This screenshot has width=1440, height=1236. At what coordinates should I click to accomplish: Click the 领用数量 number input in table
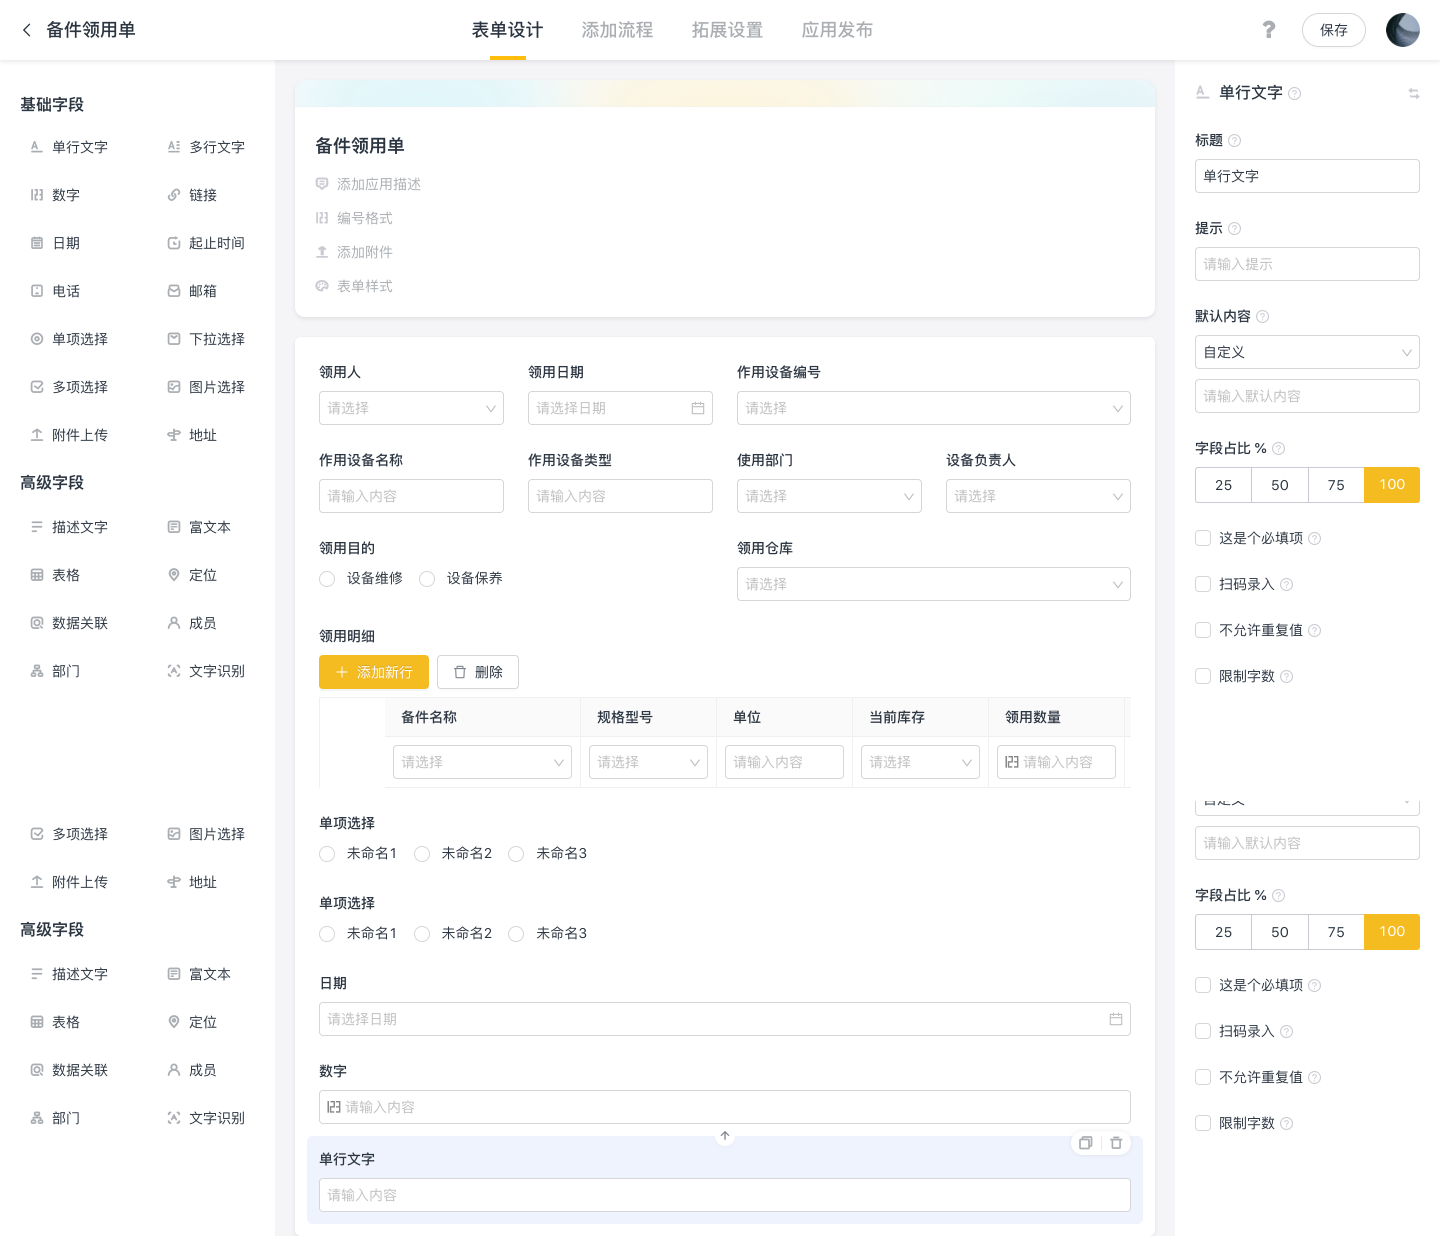tap(1056, 762)
